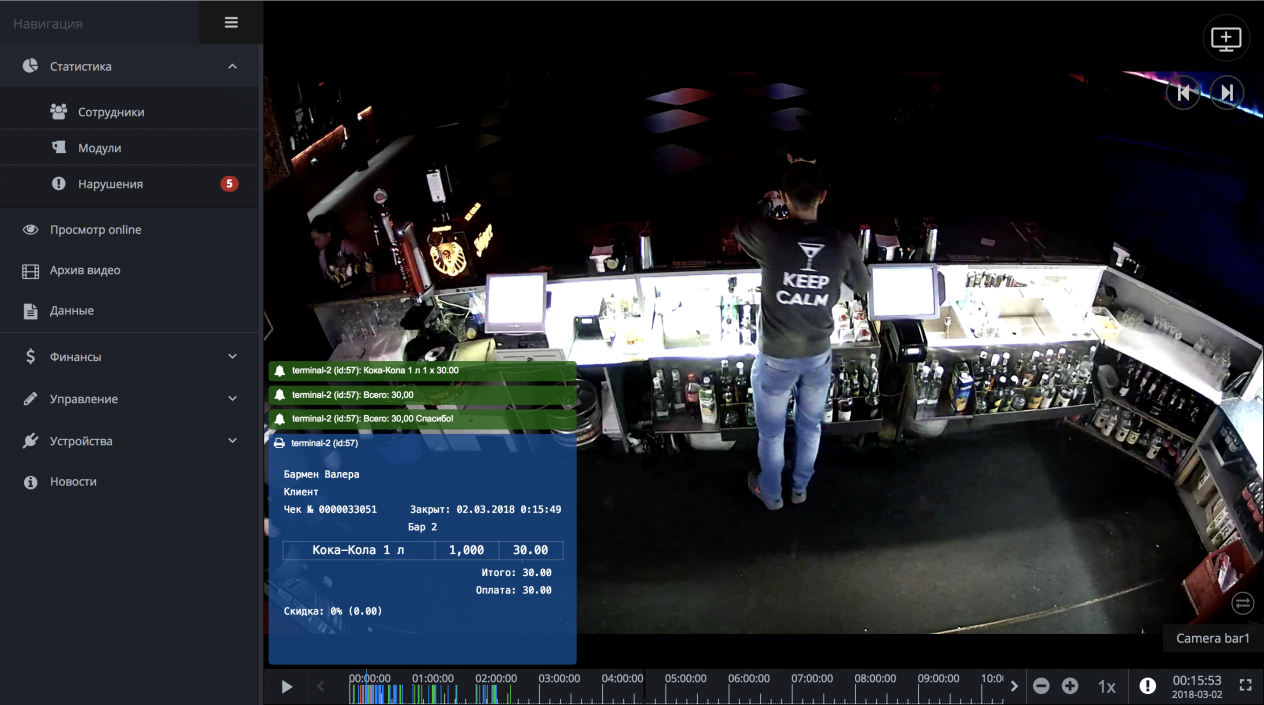
Task: Open Просмотр online view
Action: [x=95, y=230]
